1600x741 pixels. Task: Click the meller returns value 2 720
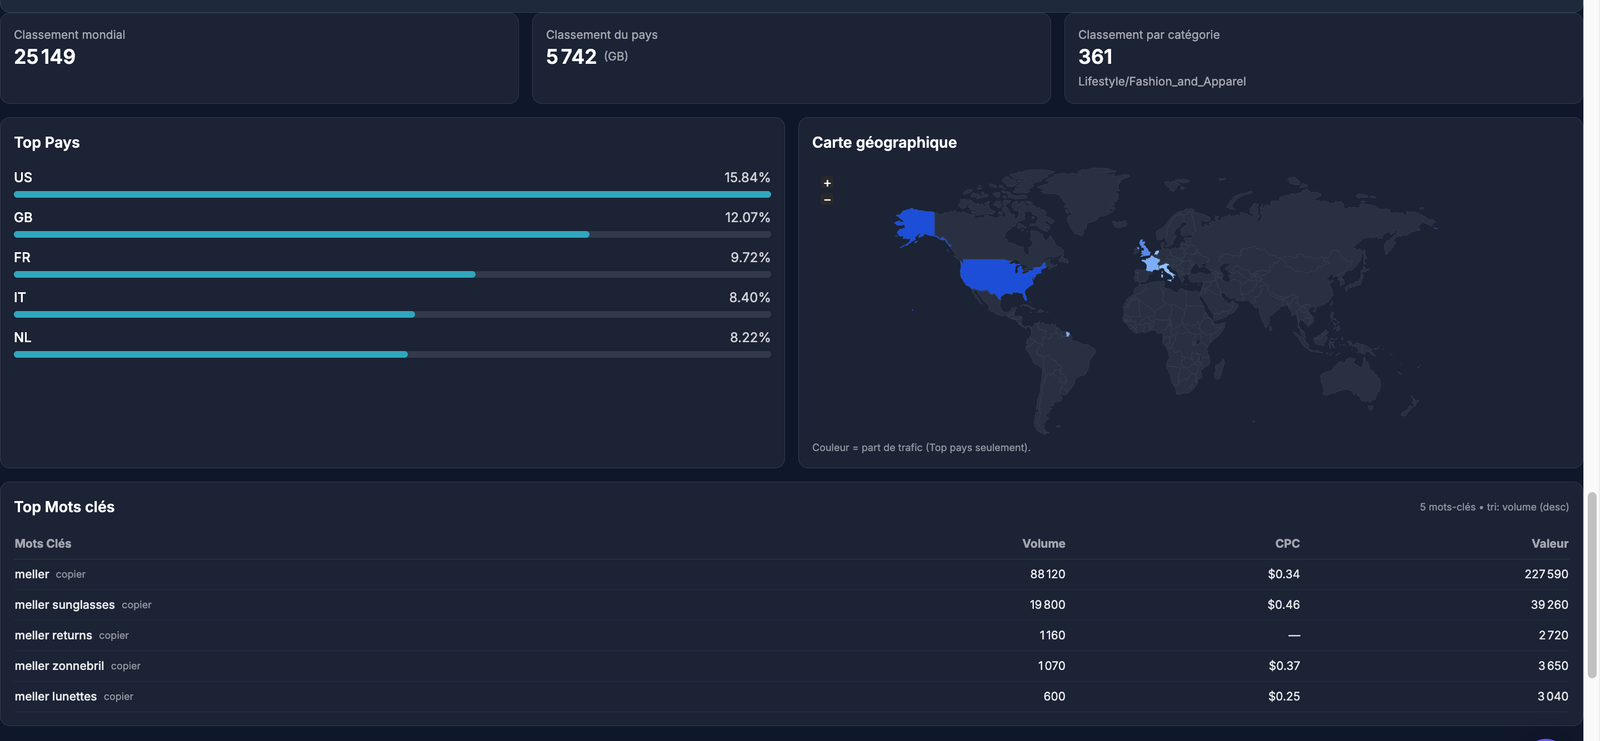[1553, 635]
